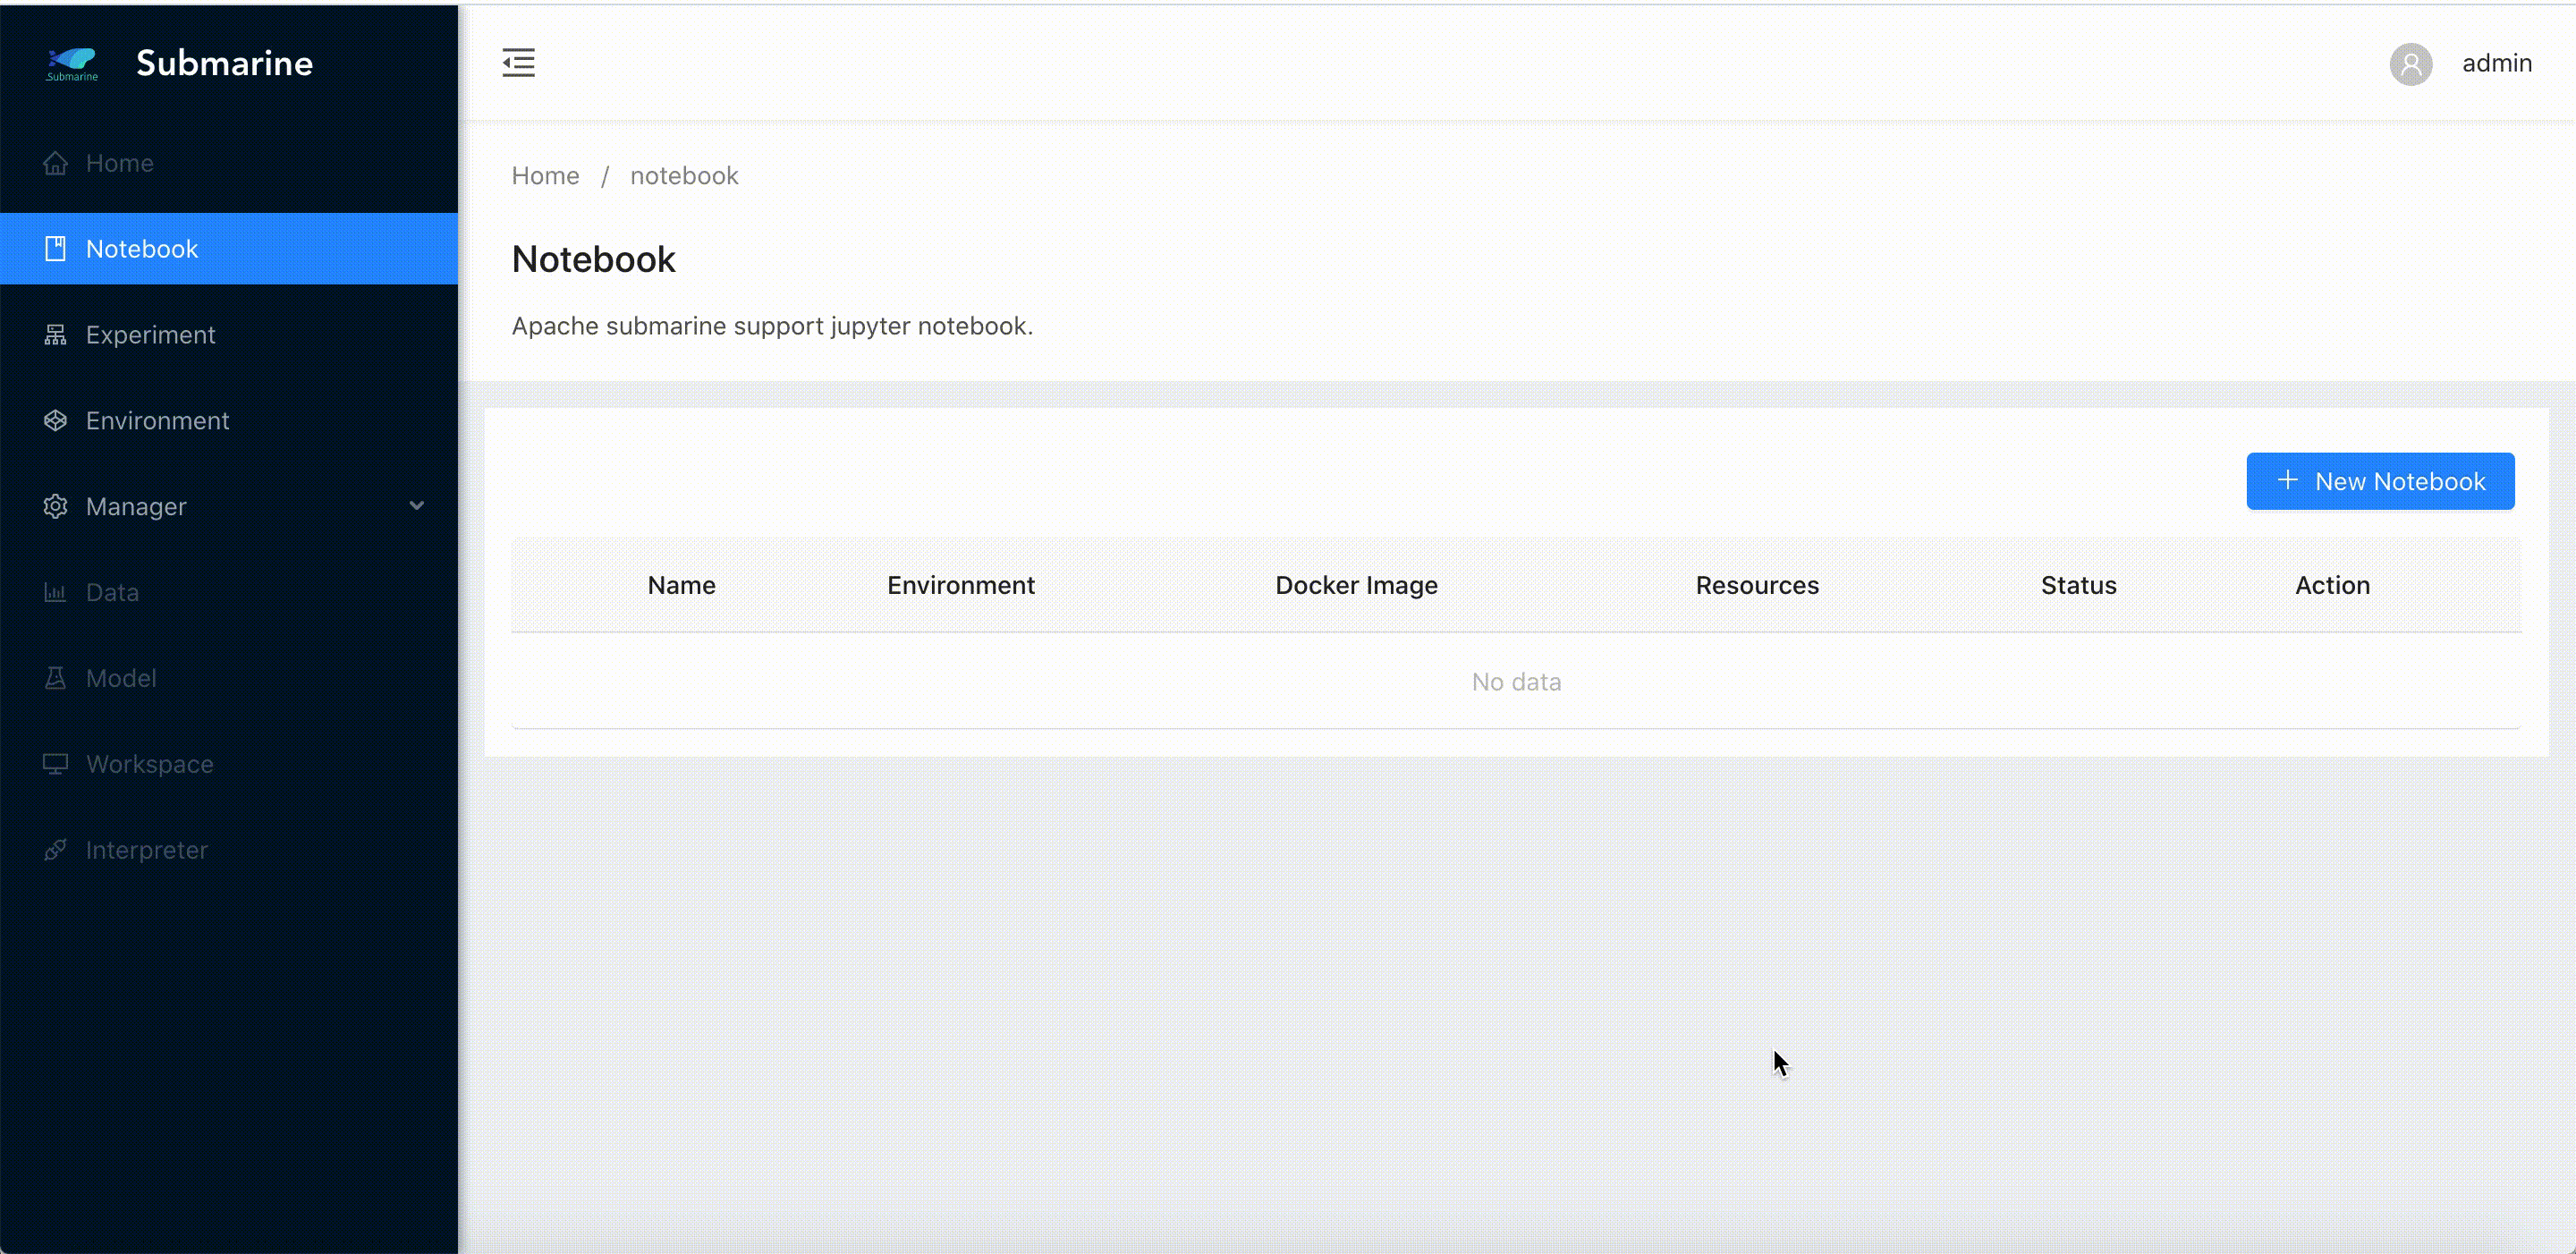Select Experiment in the sidebar
Screen dimensions: 2576x1254
(x=151, y=335)
